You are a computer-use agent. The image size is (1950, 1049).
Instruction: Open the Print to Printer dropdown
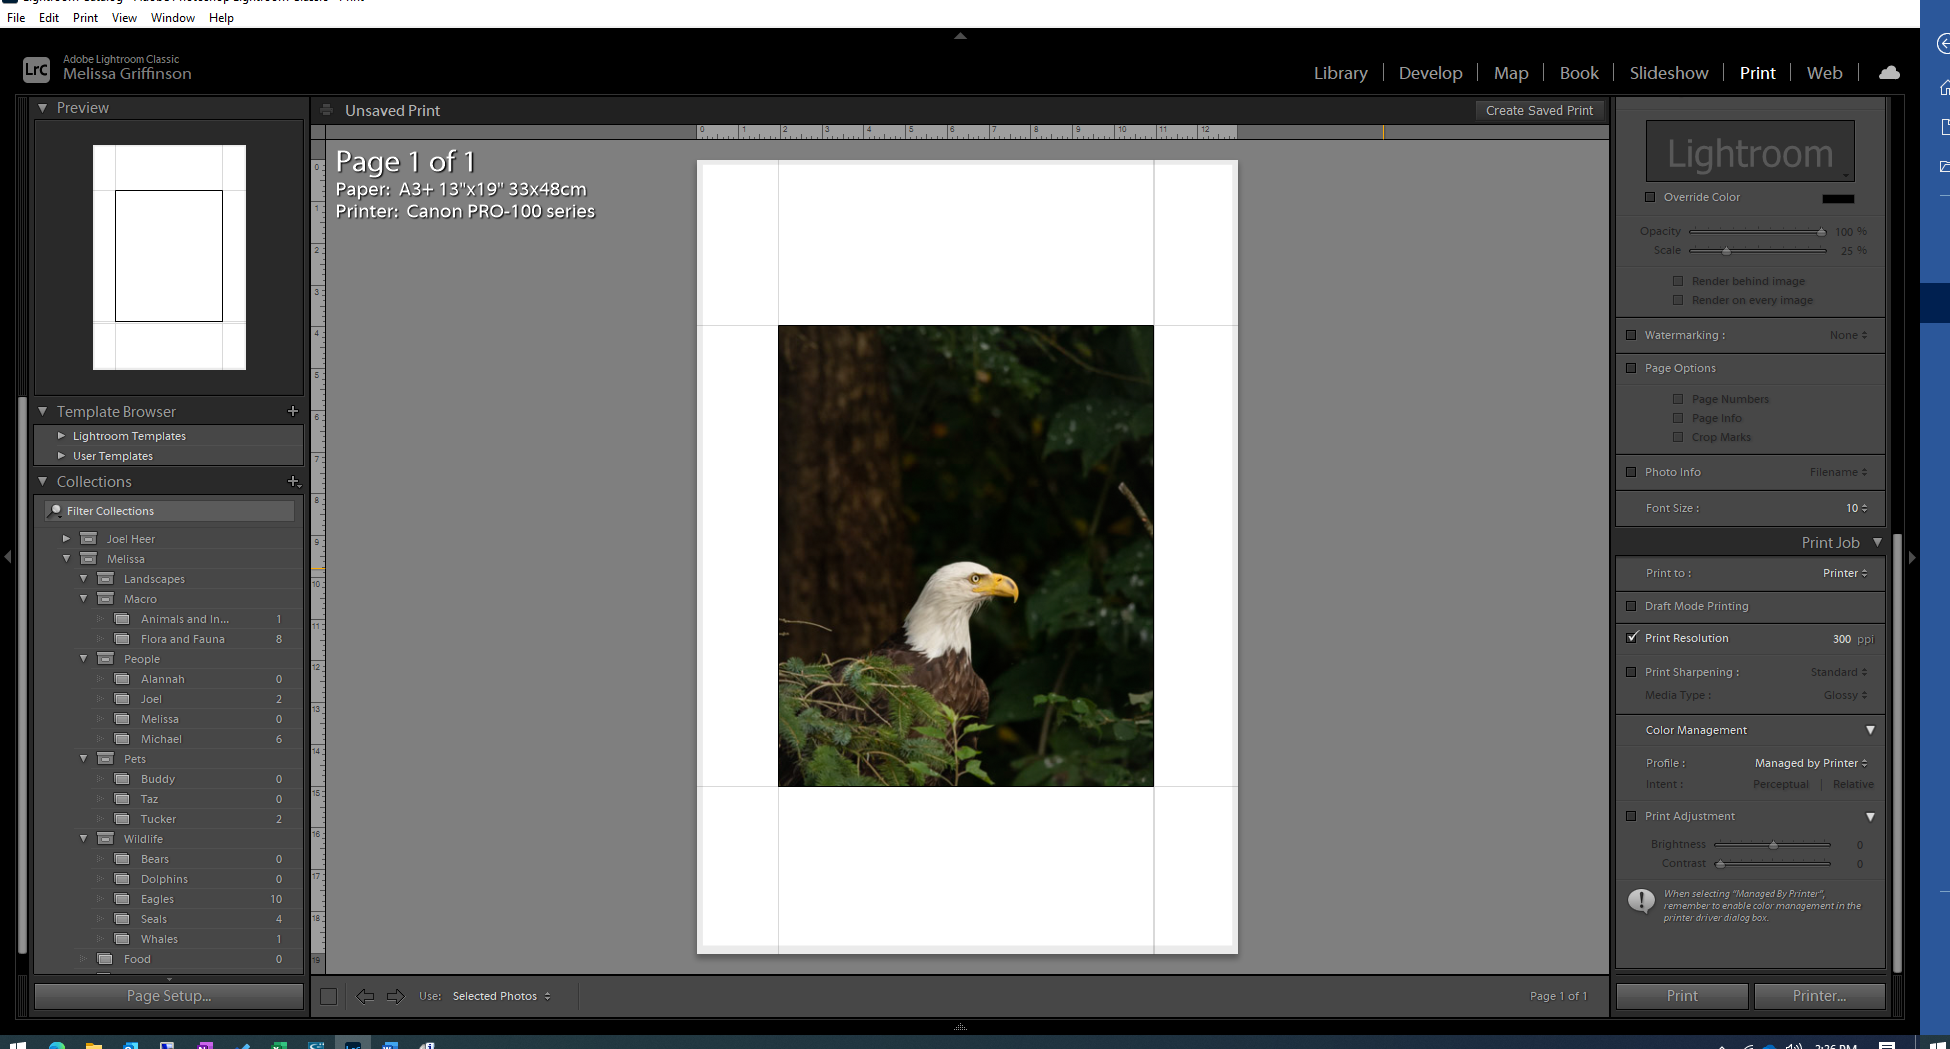(x=1844, y=573)
